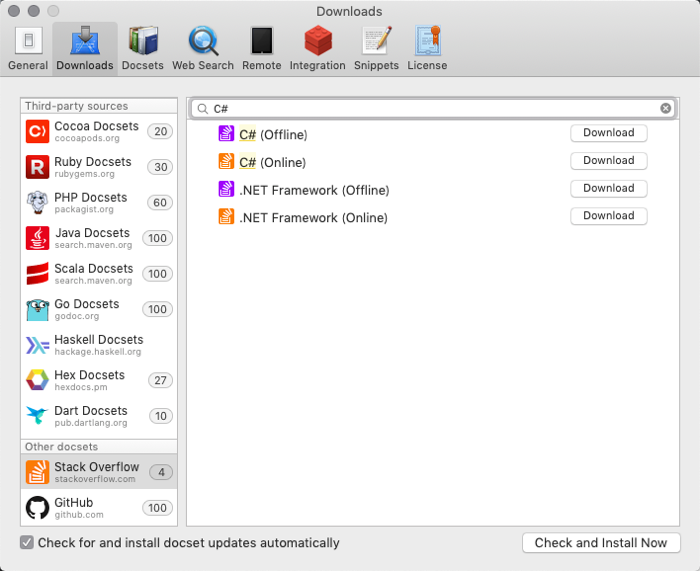Open Web Search magnifier globe icon

[x=203, y=41]
